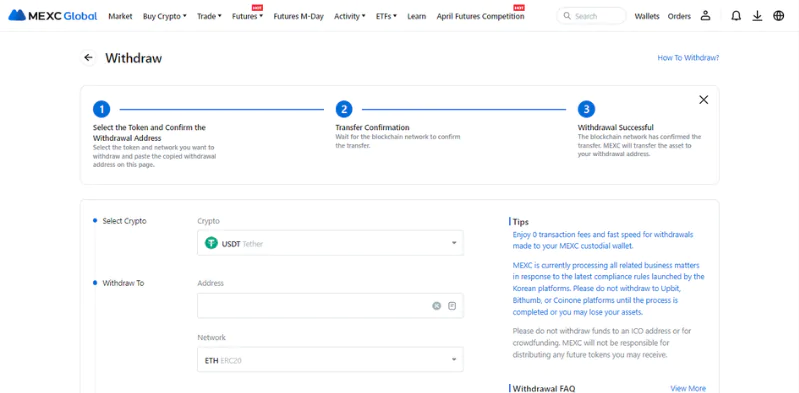Open address book icon in Address field
Image resolution: width=799 pixels, height=393 pixels.
pyautogui.click(x=452, y=306)
